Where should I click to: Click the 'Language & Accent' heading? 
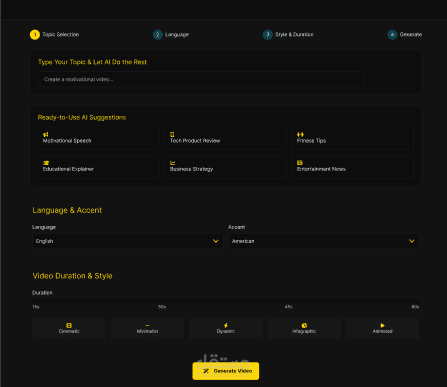click(67, 210)
